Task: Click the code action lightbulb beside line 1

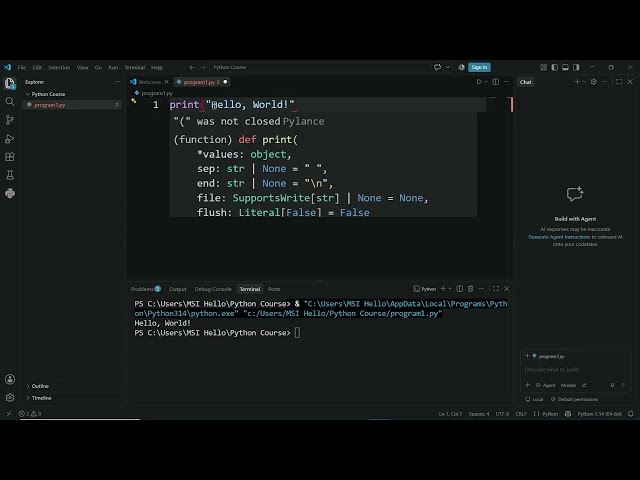Action: 133,100
